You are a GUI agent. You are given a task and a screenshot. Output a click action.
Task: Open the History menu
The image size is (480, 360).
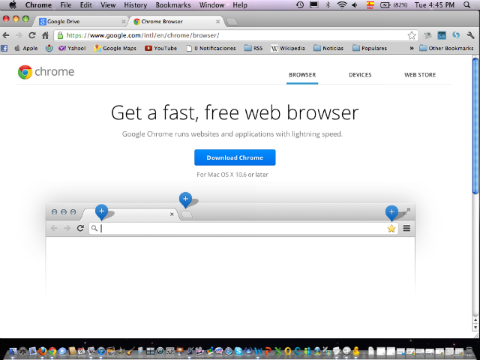pyautogui.click(x=135, y=5)
